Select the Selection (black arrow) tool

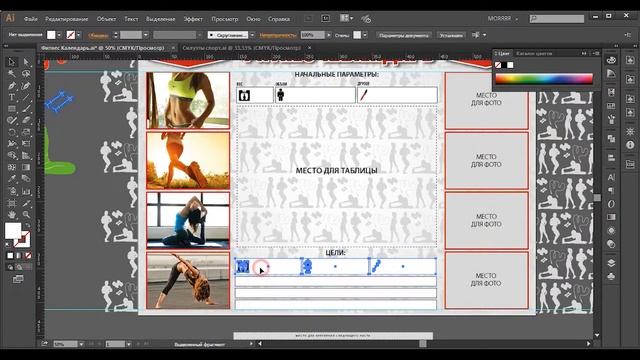11,62
